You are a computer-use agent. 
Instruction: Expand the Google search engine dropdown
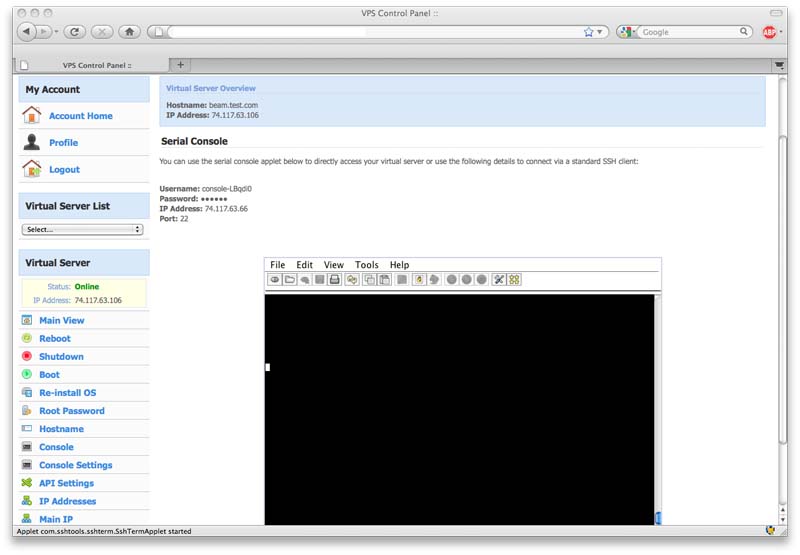(x=628, y=32)
